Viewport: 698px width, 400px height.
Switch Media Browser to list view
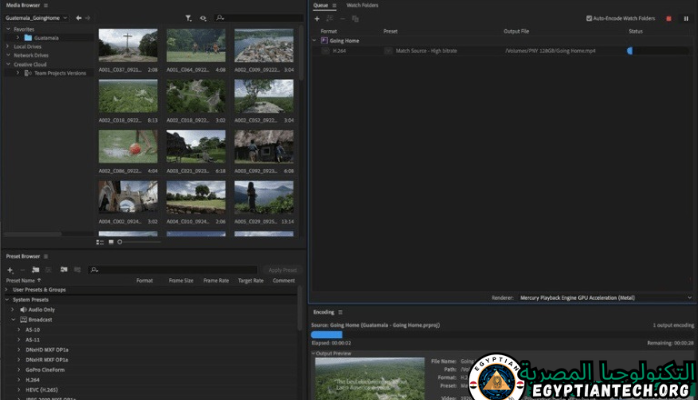[100, 242]
